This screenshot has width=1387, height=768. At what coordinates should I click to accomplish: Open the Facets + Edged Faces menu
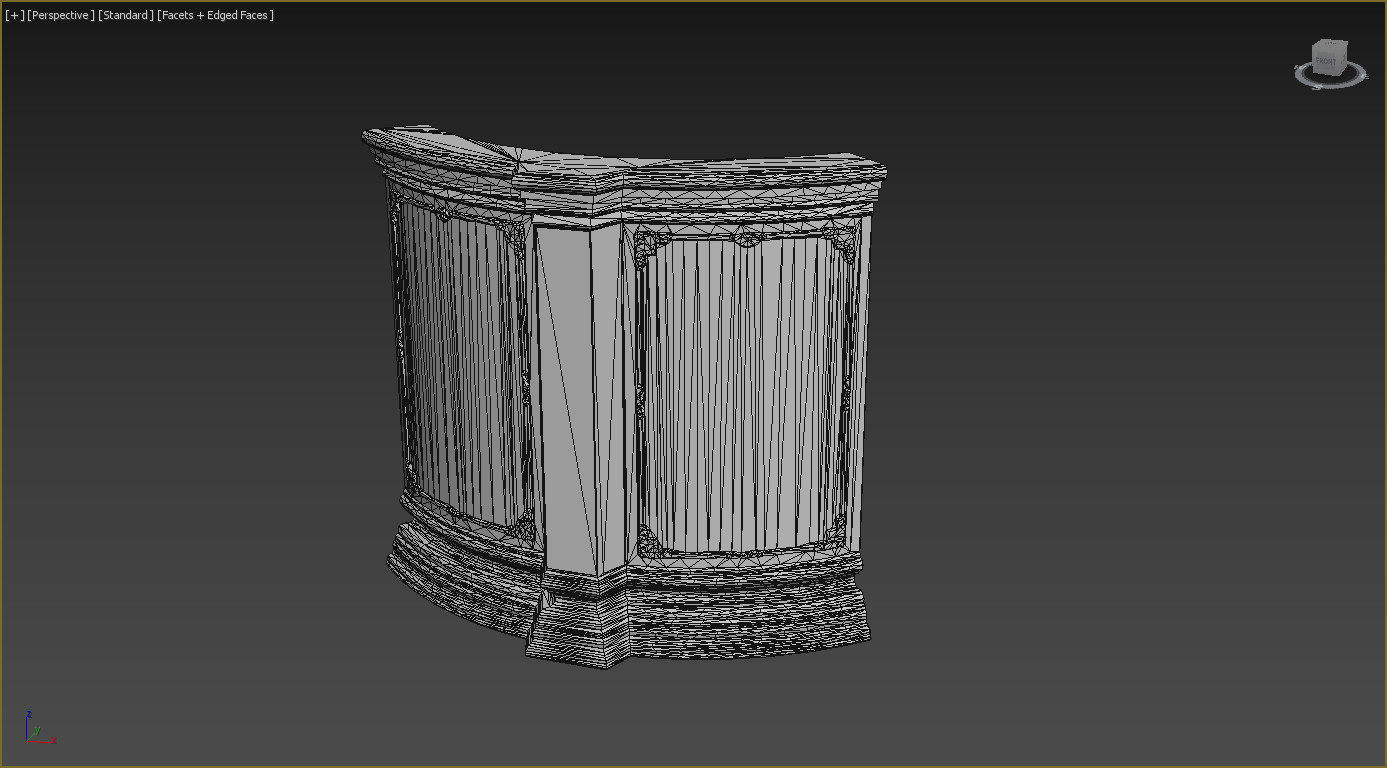click(x=215, y=15)
